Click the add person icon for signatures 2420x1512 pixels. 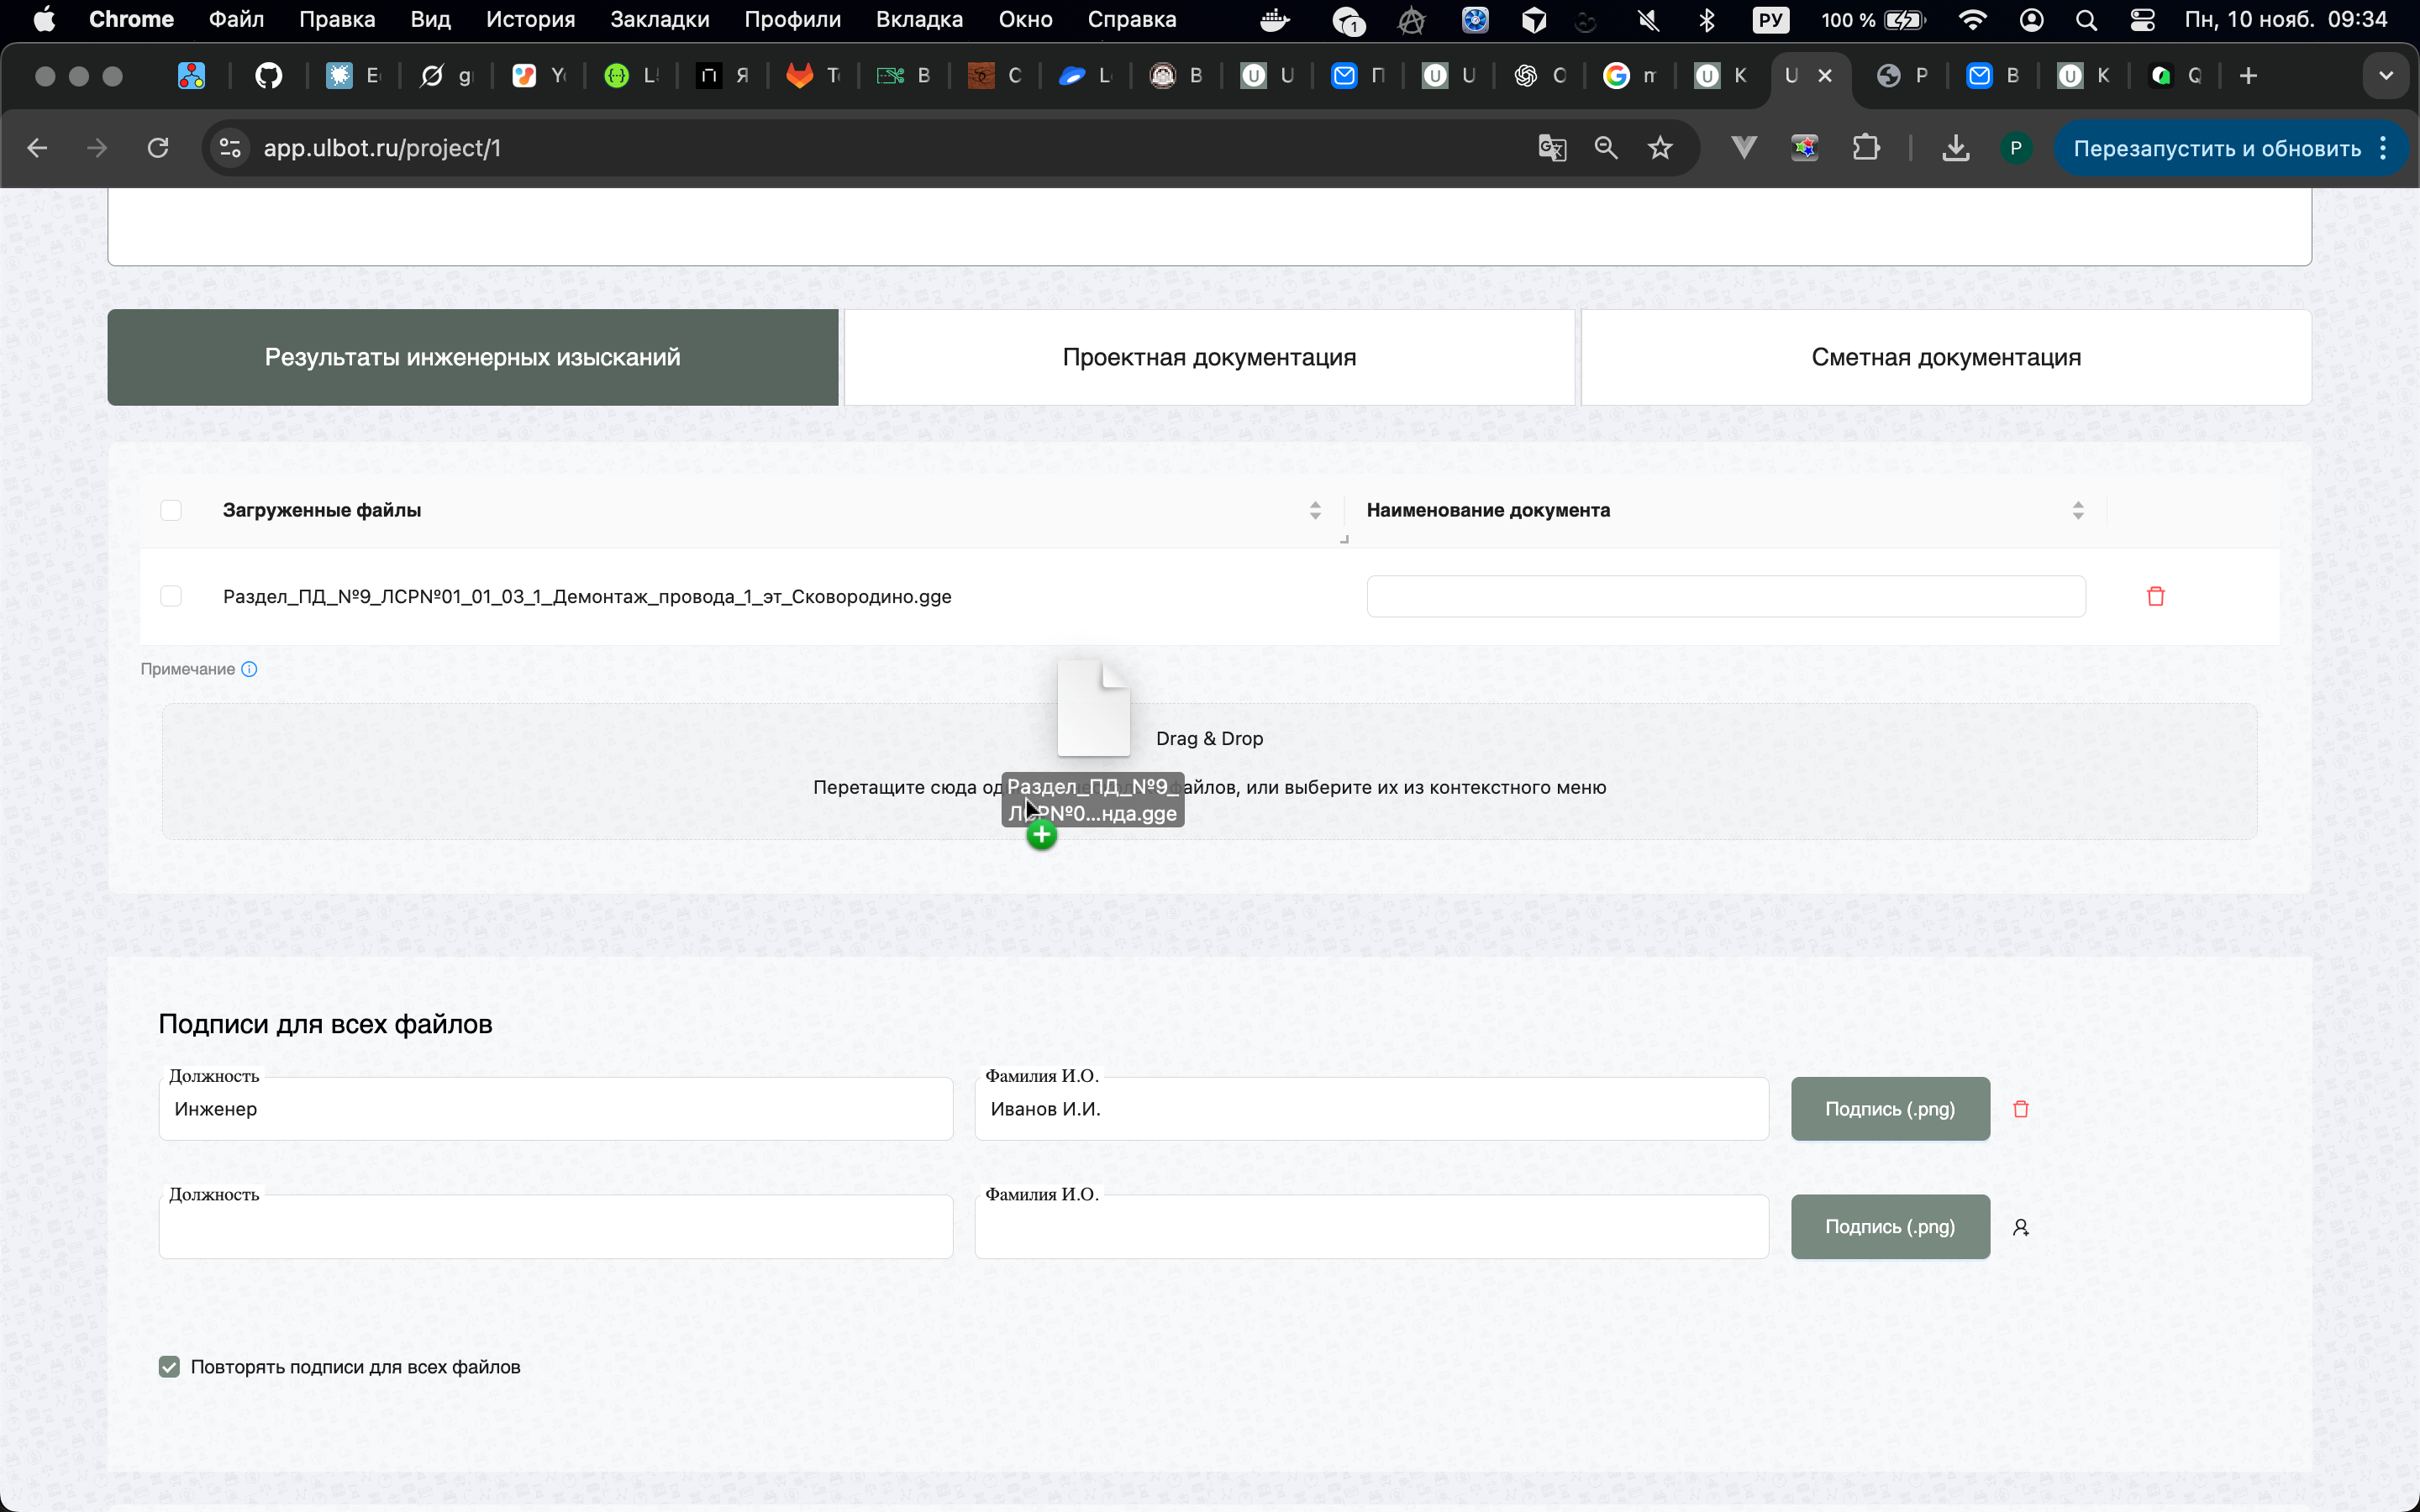coord(2020,1227)
